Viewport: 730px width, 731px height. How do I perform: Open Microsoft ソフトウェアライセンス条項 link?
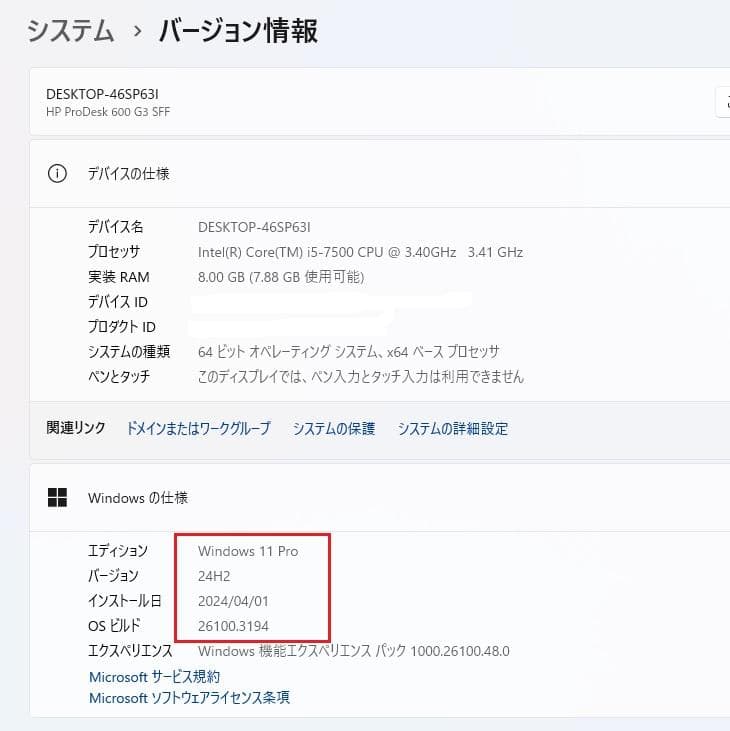tap(189, 698)
